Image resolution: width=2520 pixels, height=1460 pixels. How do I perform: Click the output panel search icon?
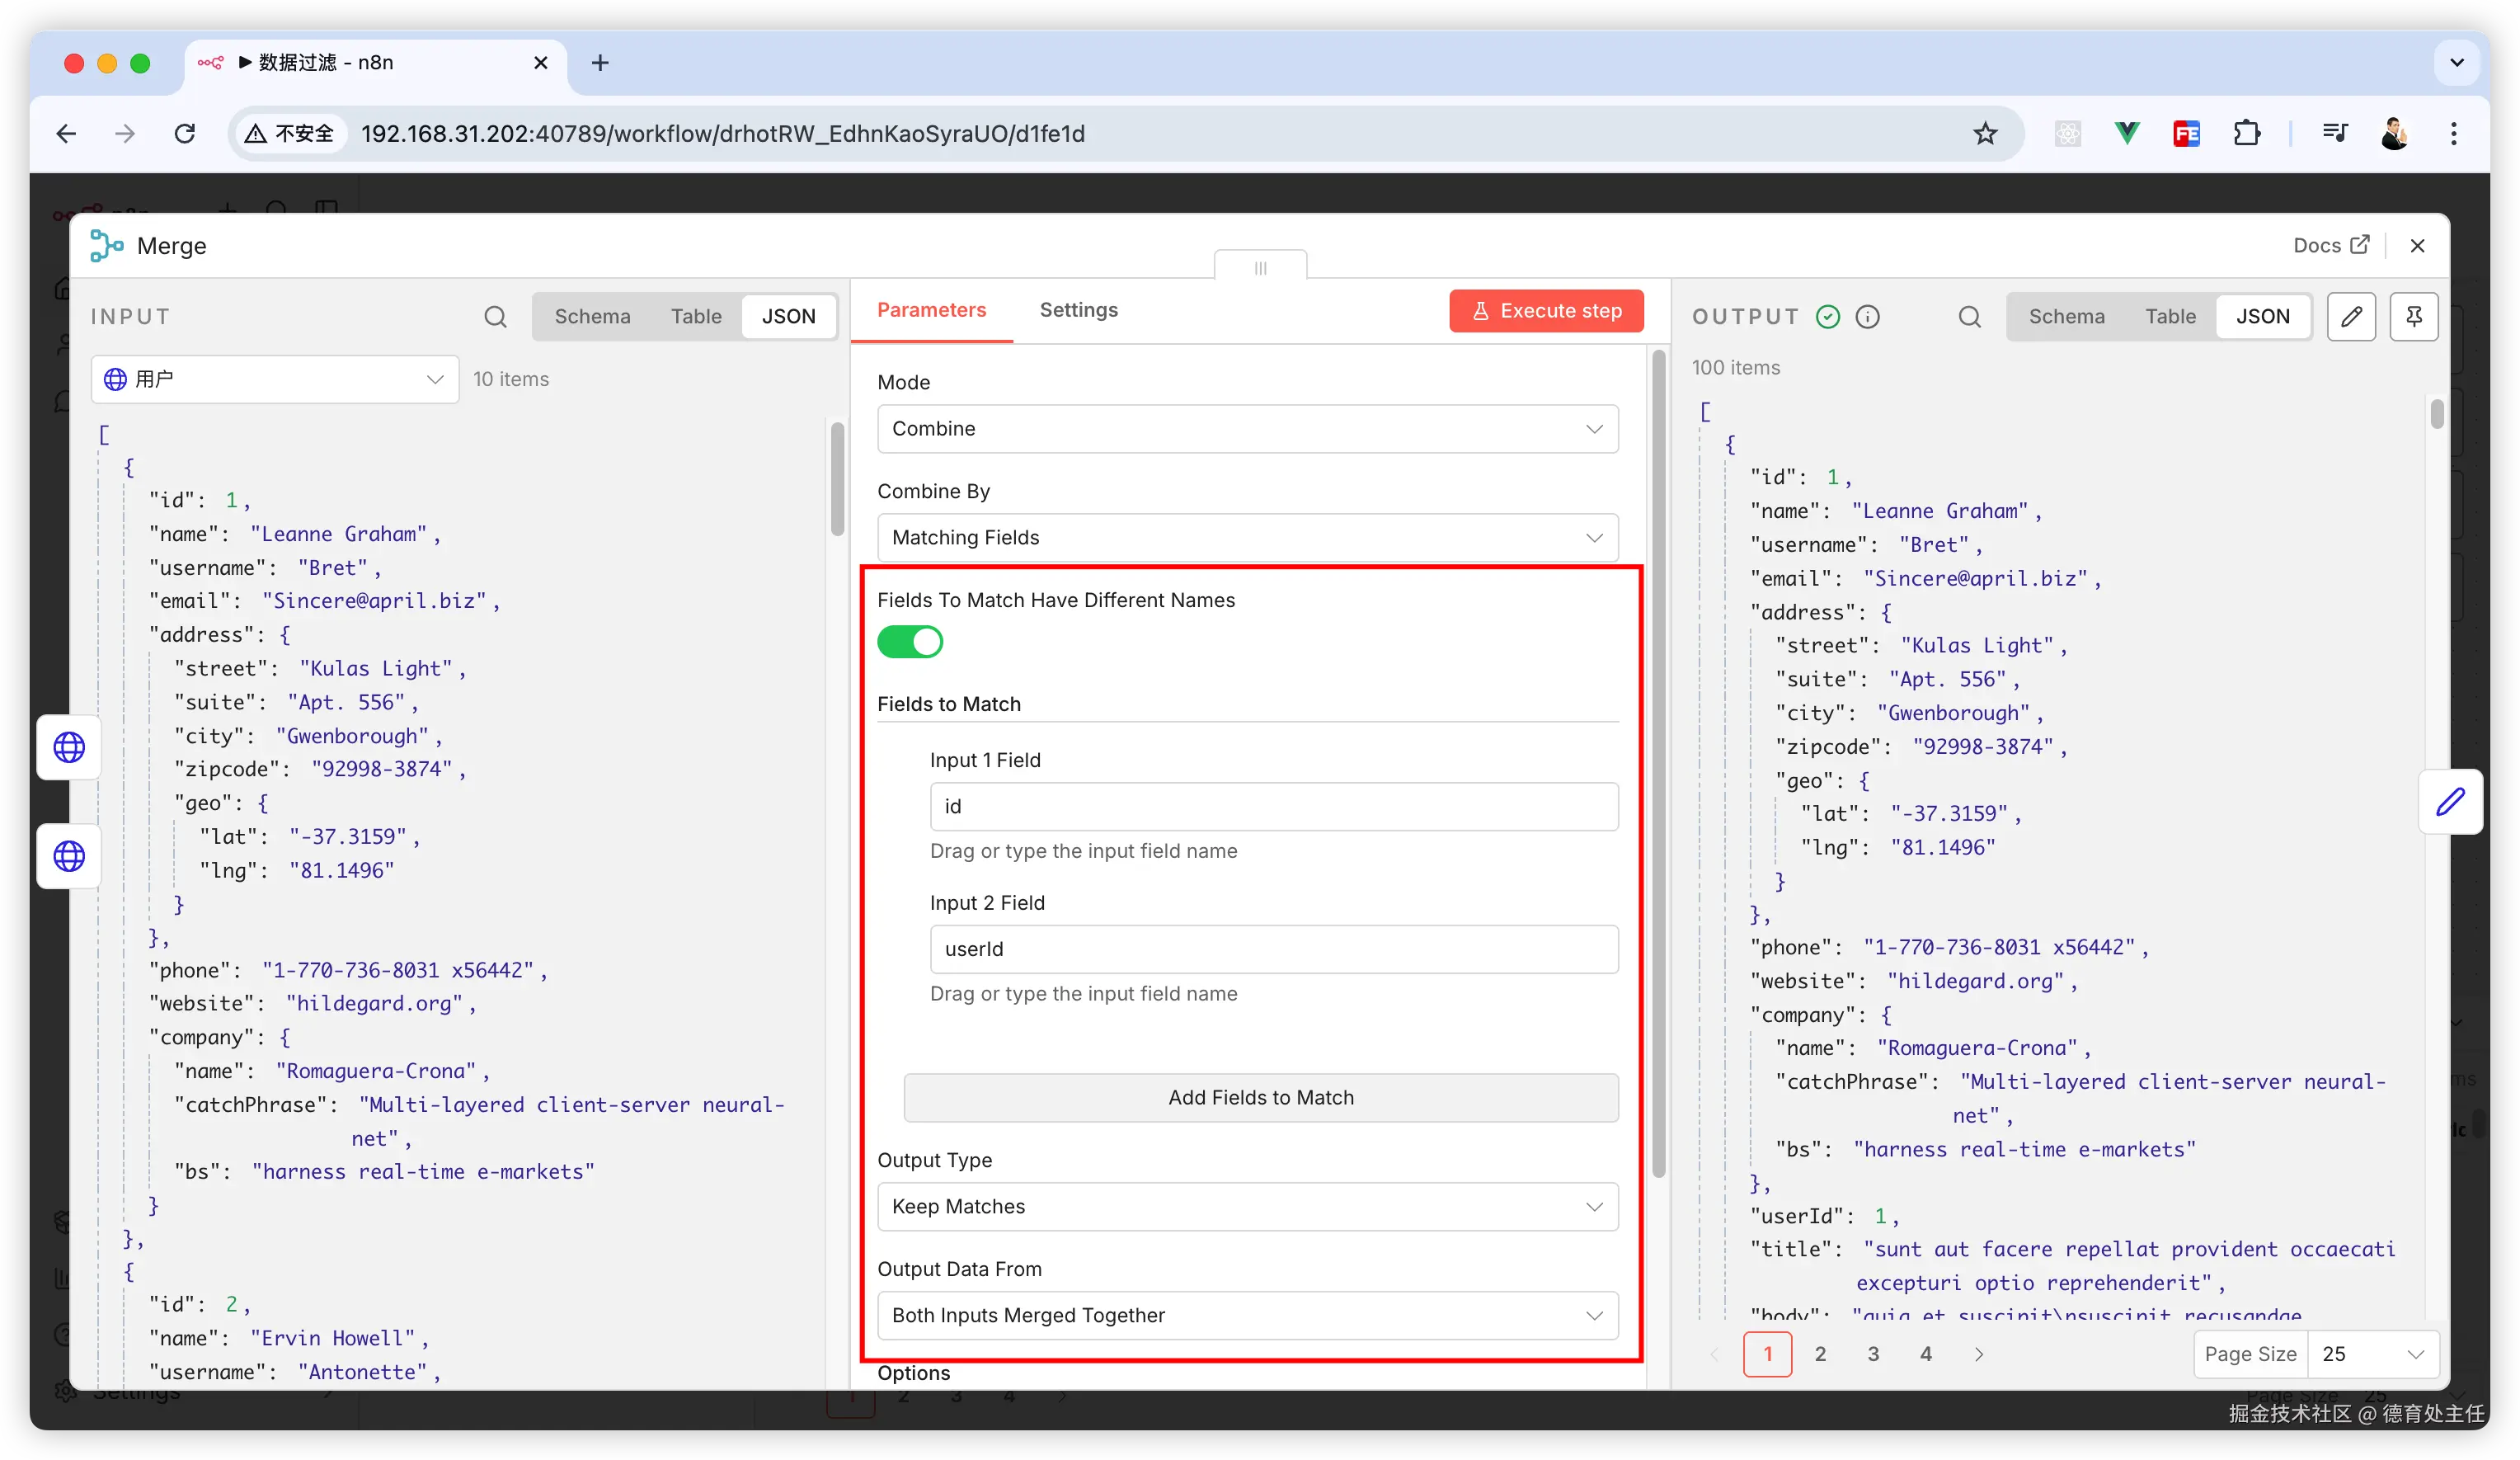[1969, 317]
